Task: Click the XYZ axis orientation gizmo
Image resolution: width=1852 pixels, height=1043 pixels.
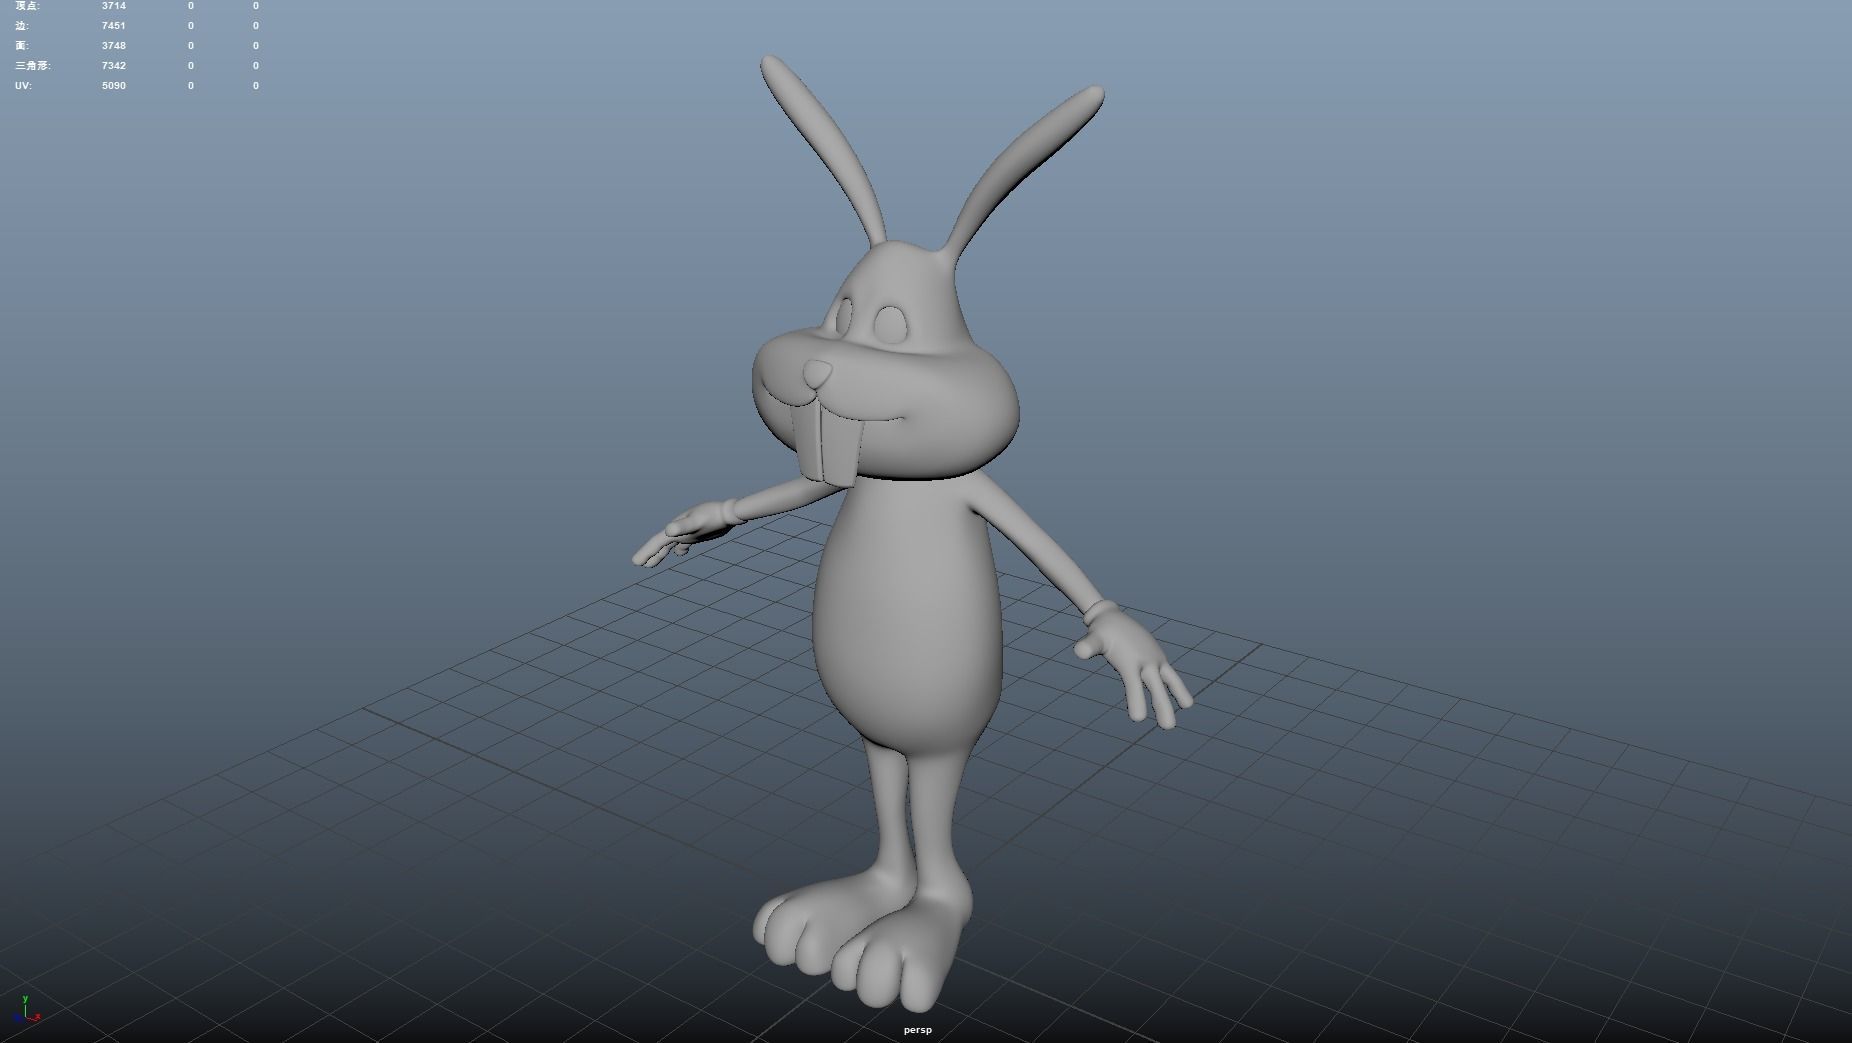Action: pyautogui.click(x=27, y=1009)
